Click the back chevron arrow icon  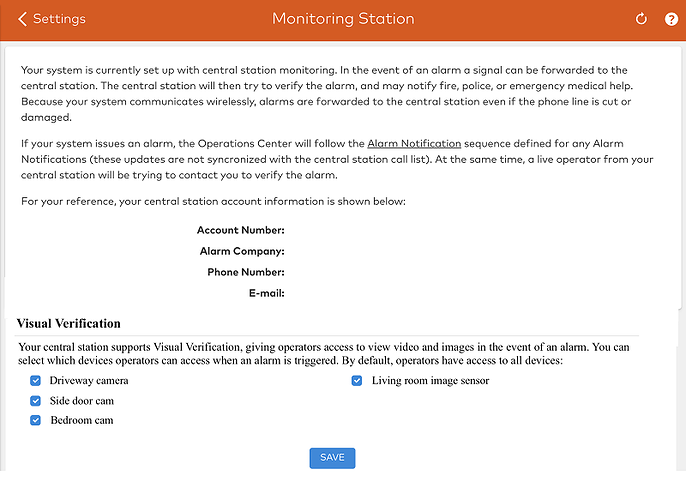(22, 19)
